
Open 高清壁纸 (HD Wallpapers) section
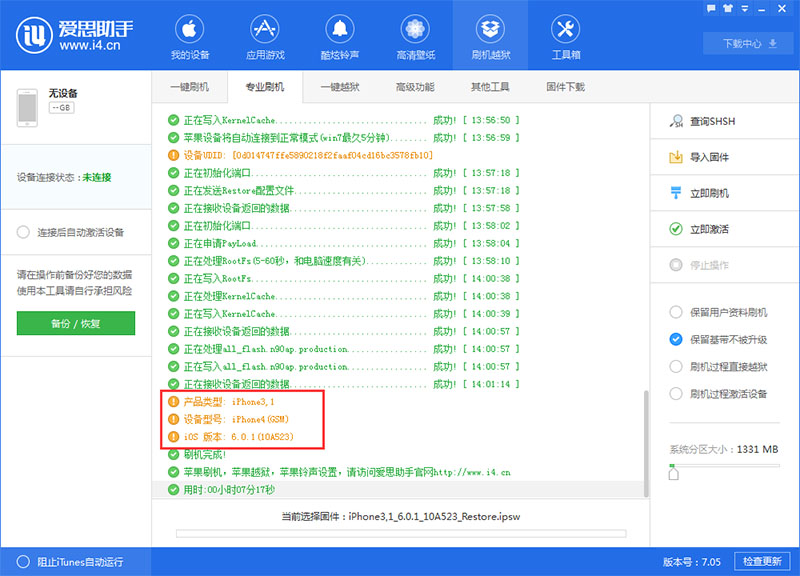click(x=416, y=37)
